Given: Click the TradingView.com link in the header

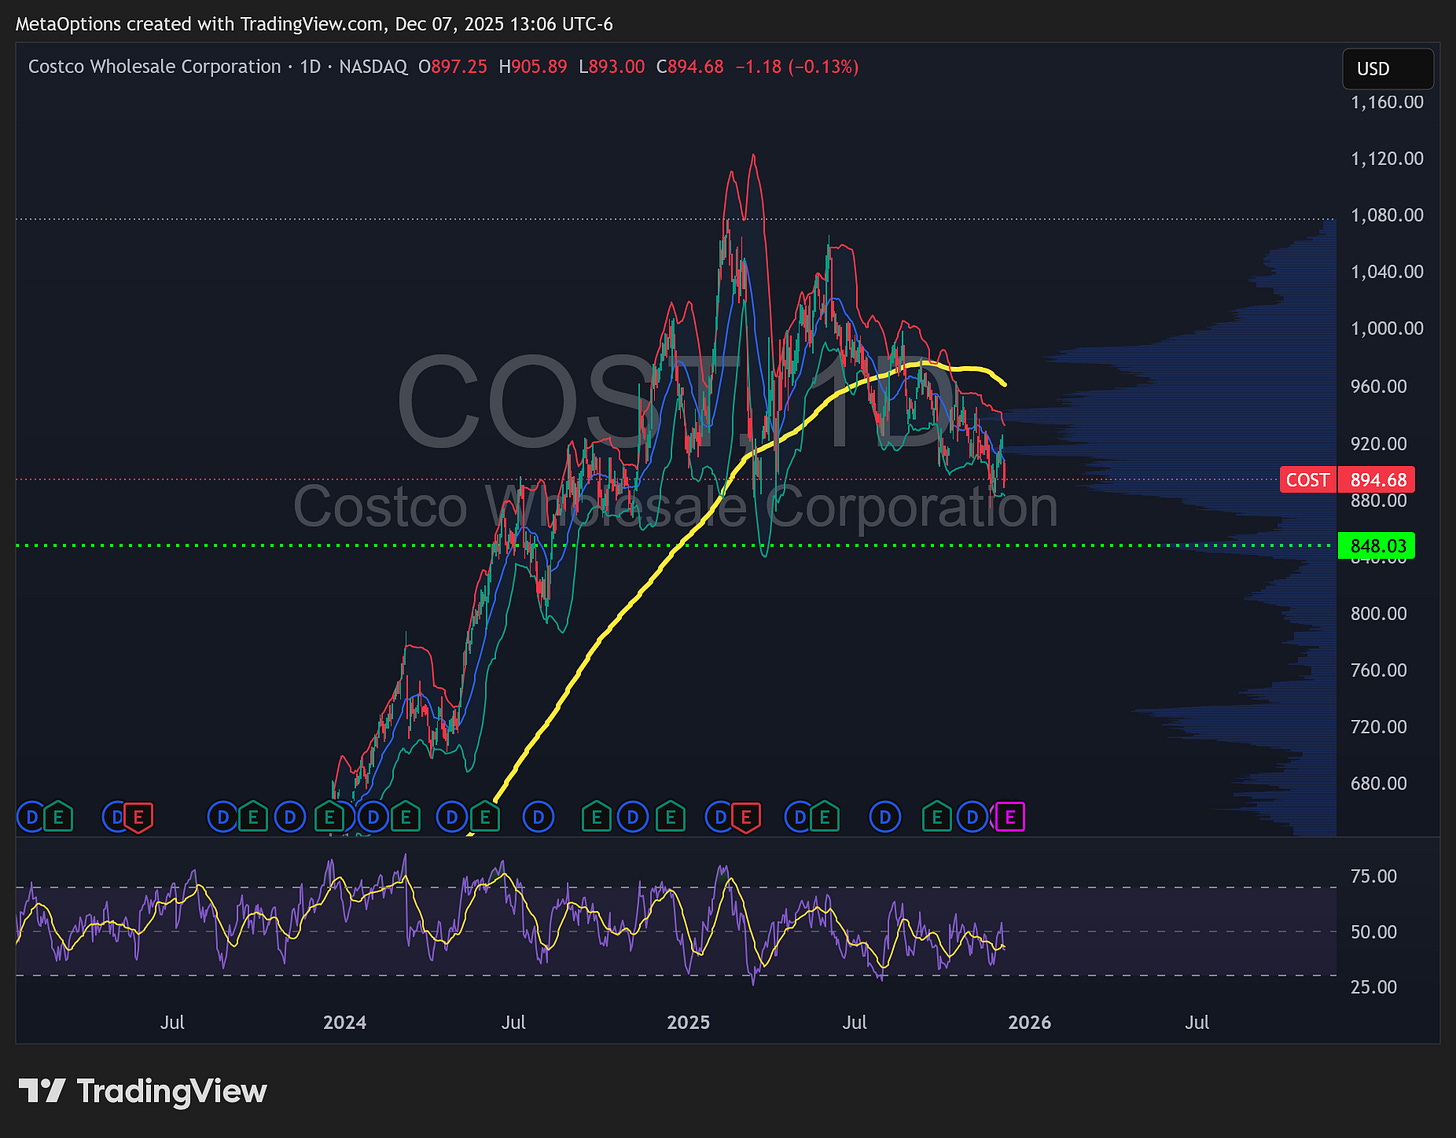Looking at the screenshot, I should pos(308,23).
